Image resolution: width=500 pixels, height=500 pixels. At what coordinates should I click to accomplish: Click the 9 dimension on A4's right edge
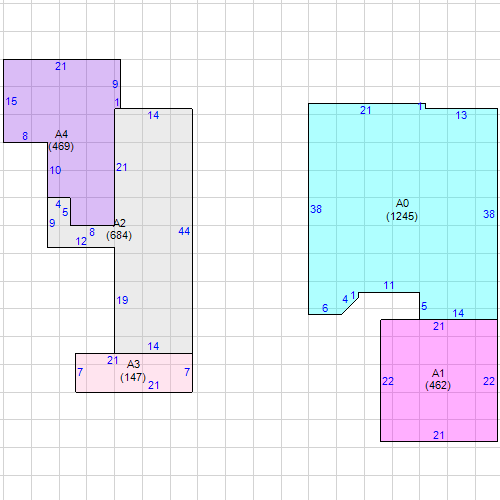point(115,84)
